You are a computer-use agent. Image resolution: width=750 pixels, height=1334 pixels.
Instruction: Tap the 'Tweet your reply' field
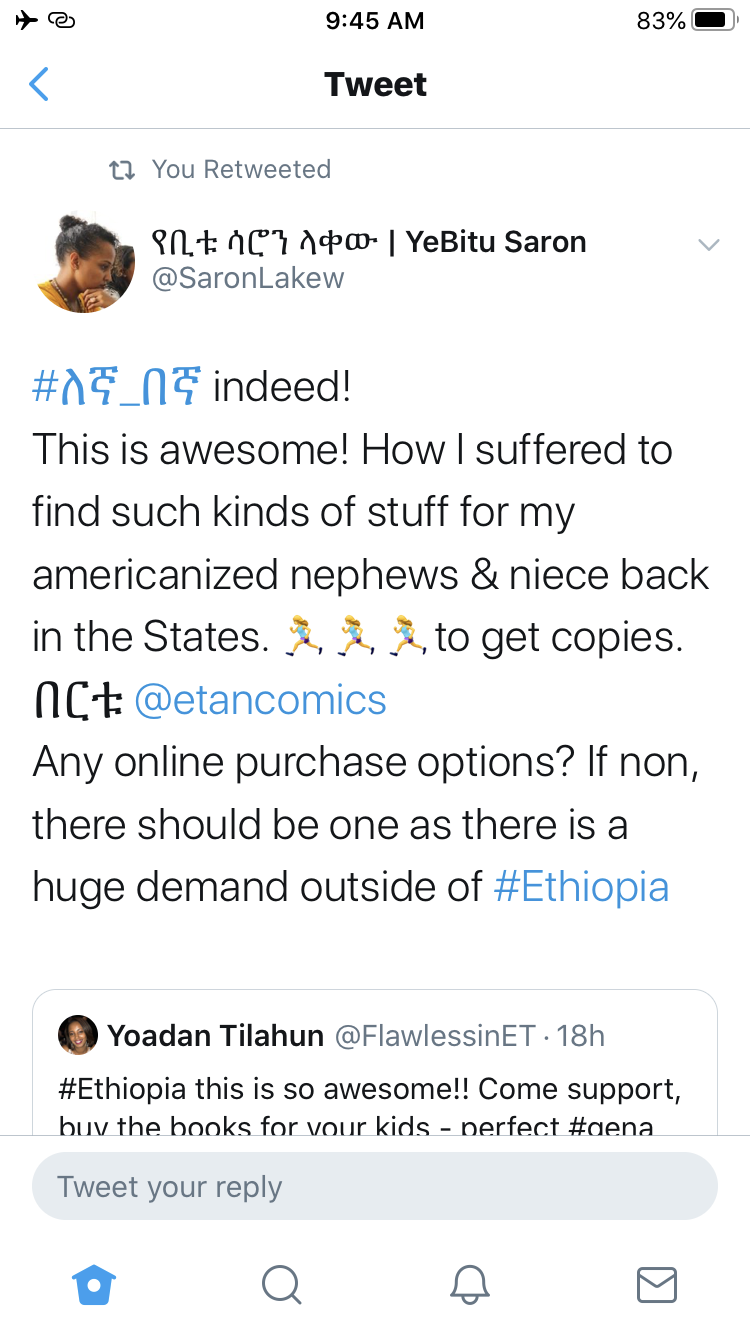click(x=375, y=1187)
